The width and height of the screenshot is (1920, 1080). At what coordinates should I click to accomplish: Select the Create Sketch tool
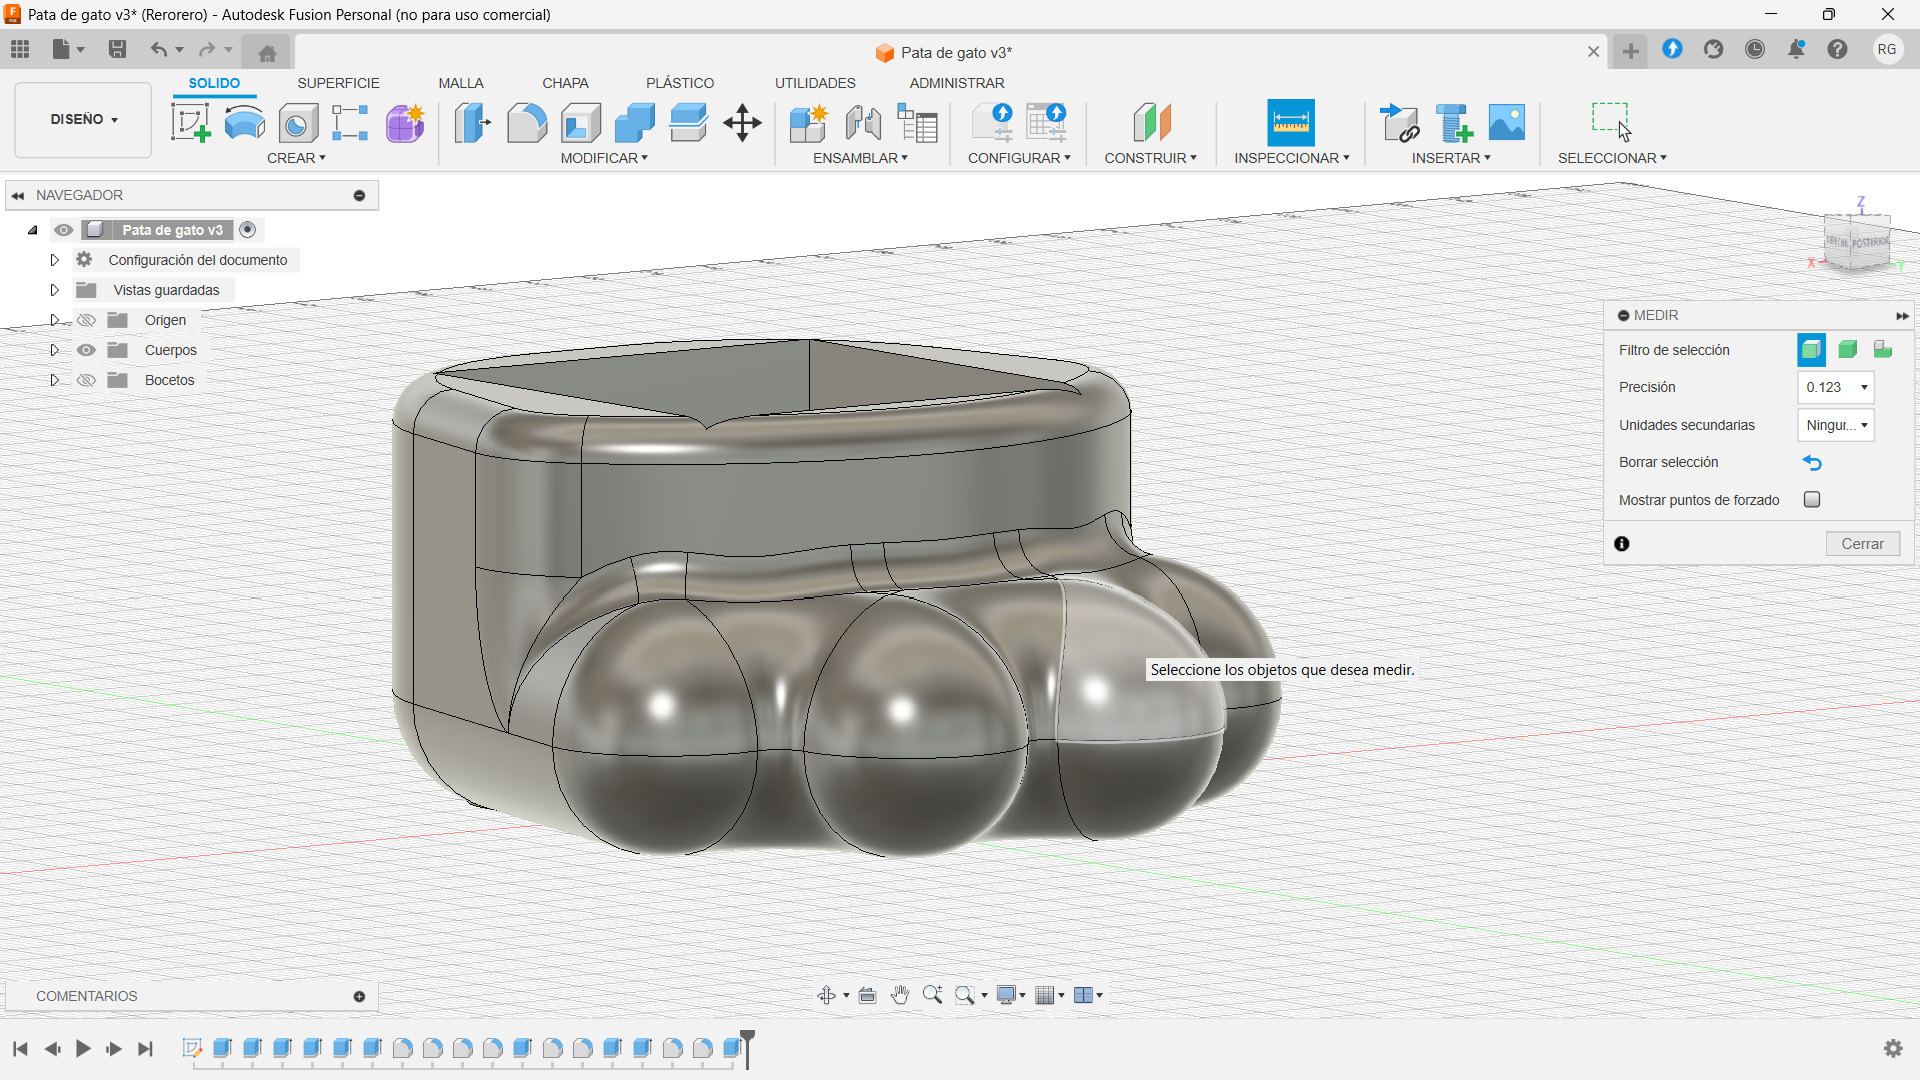(190, 123)
